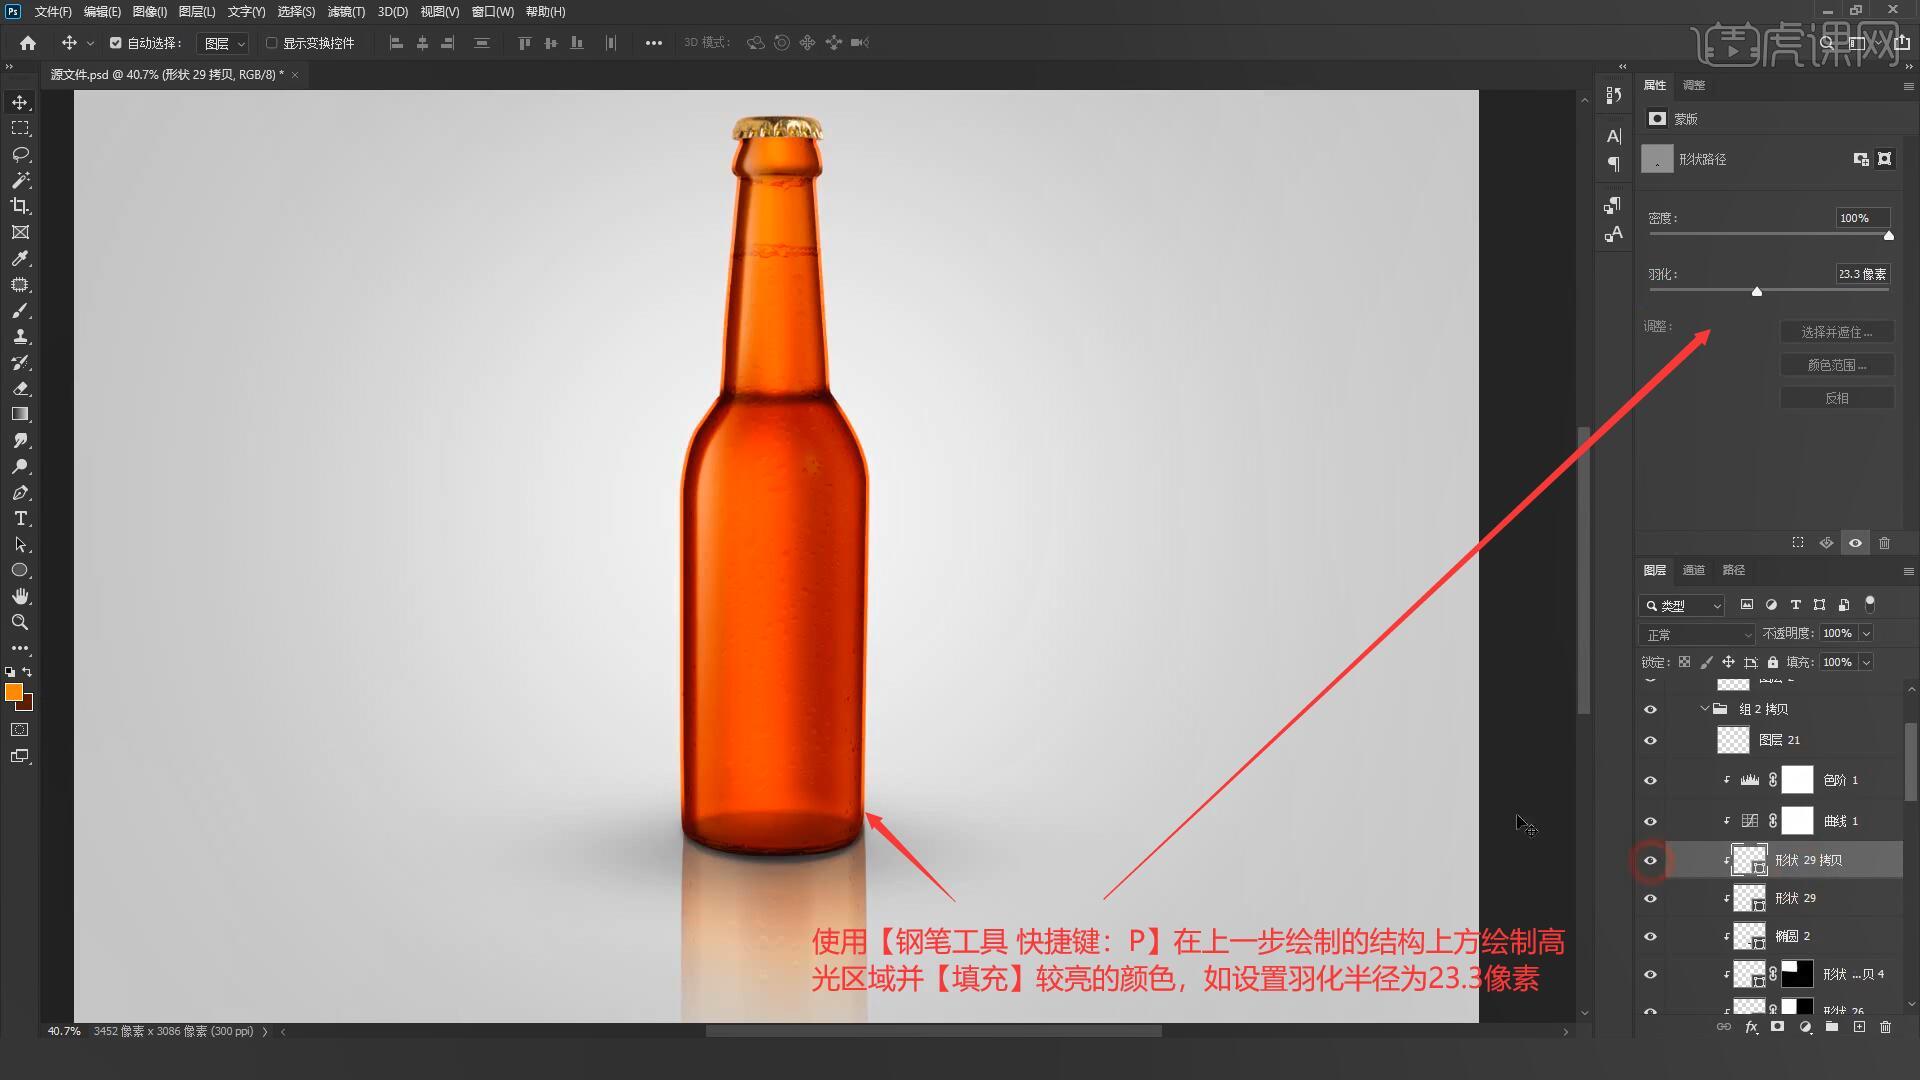
Task: Open the 滤镜(T) menu
Action: (x=346, y=12)
